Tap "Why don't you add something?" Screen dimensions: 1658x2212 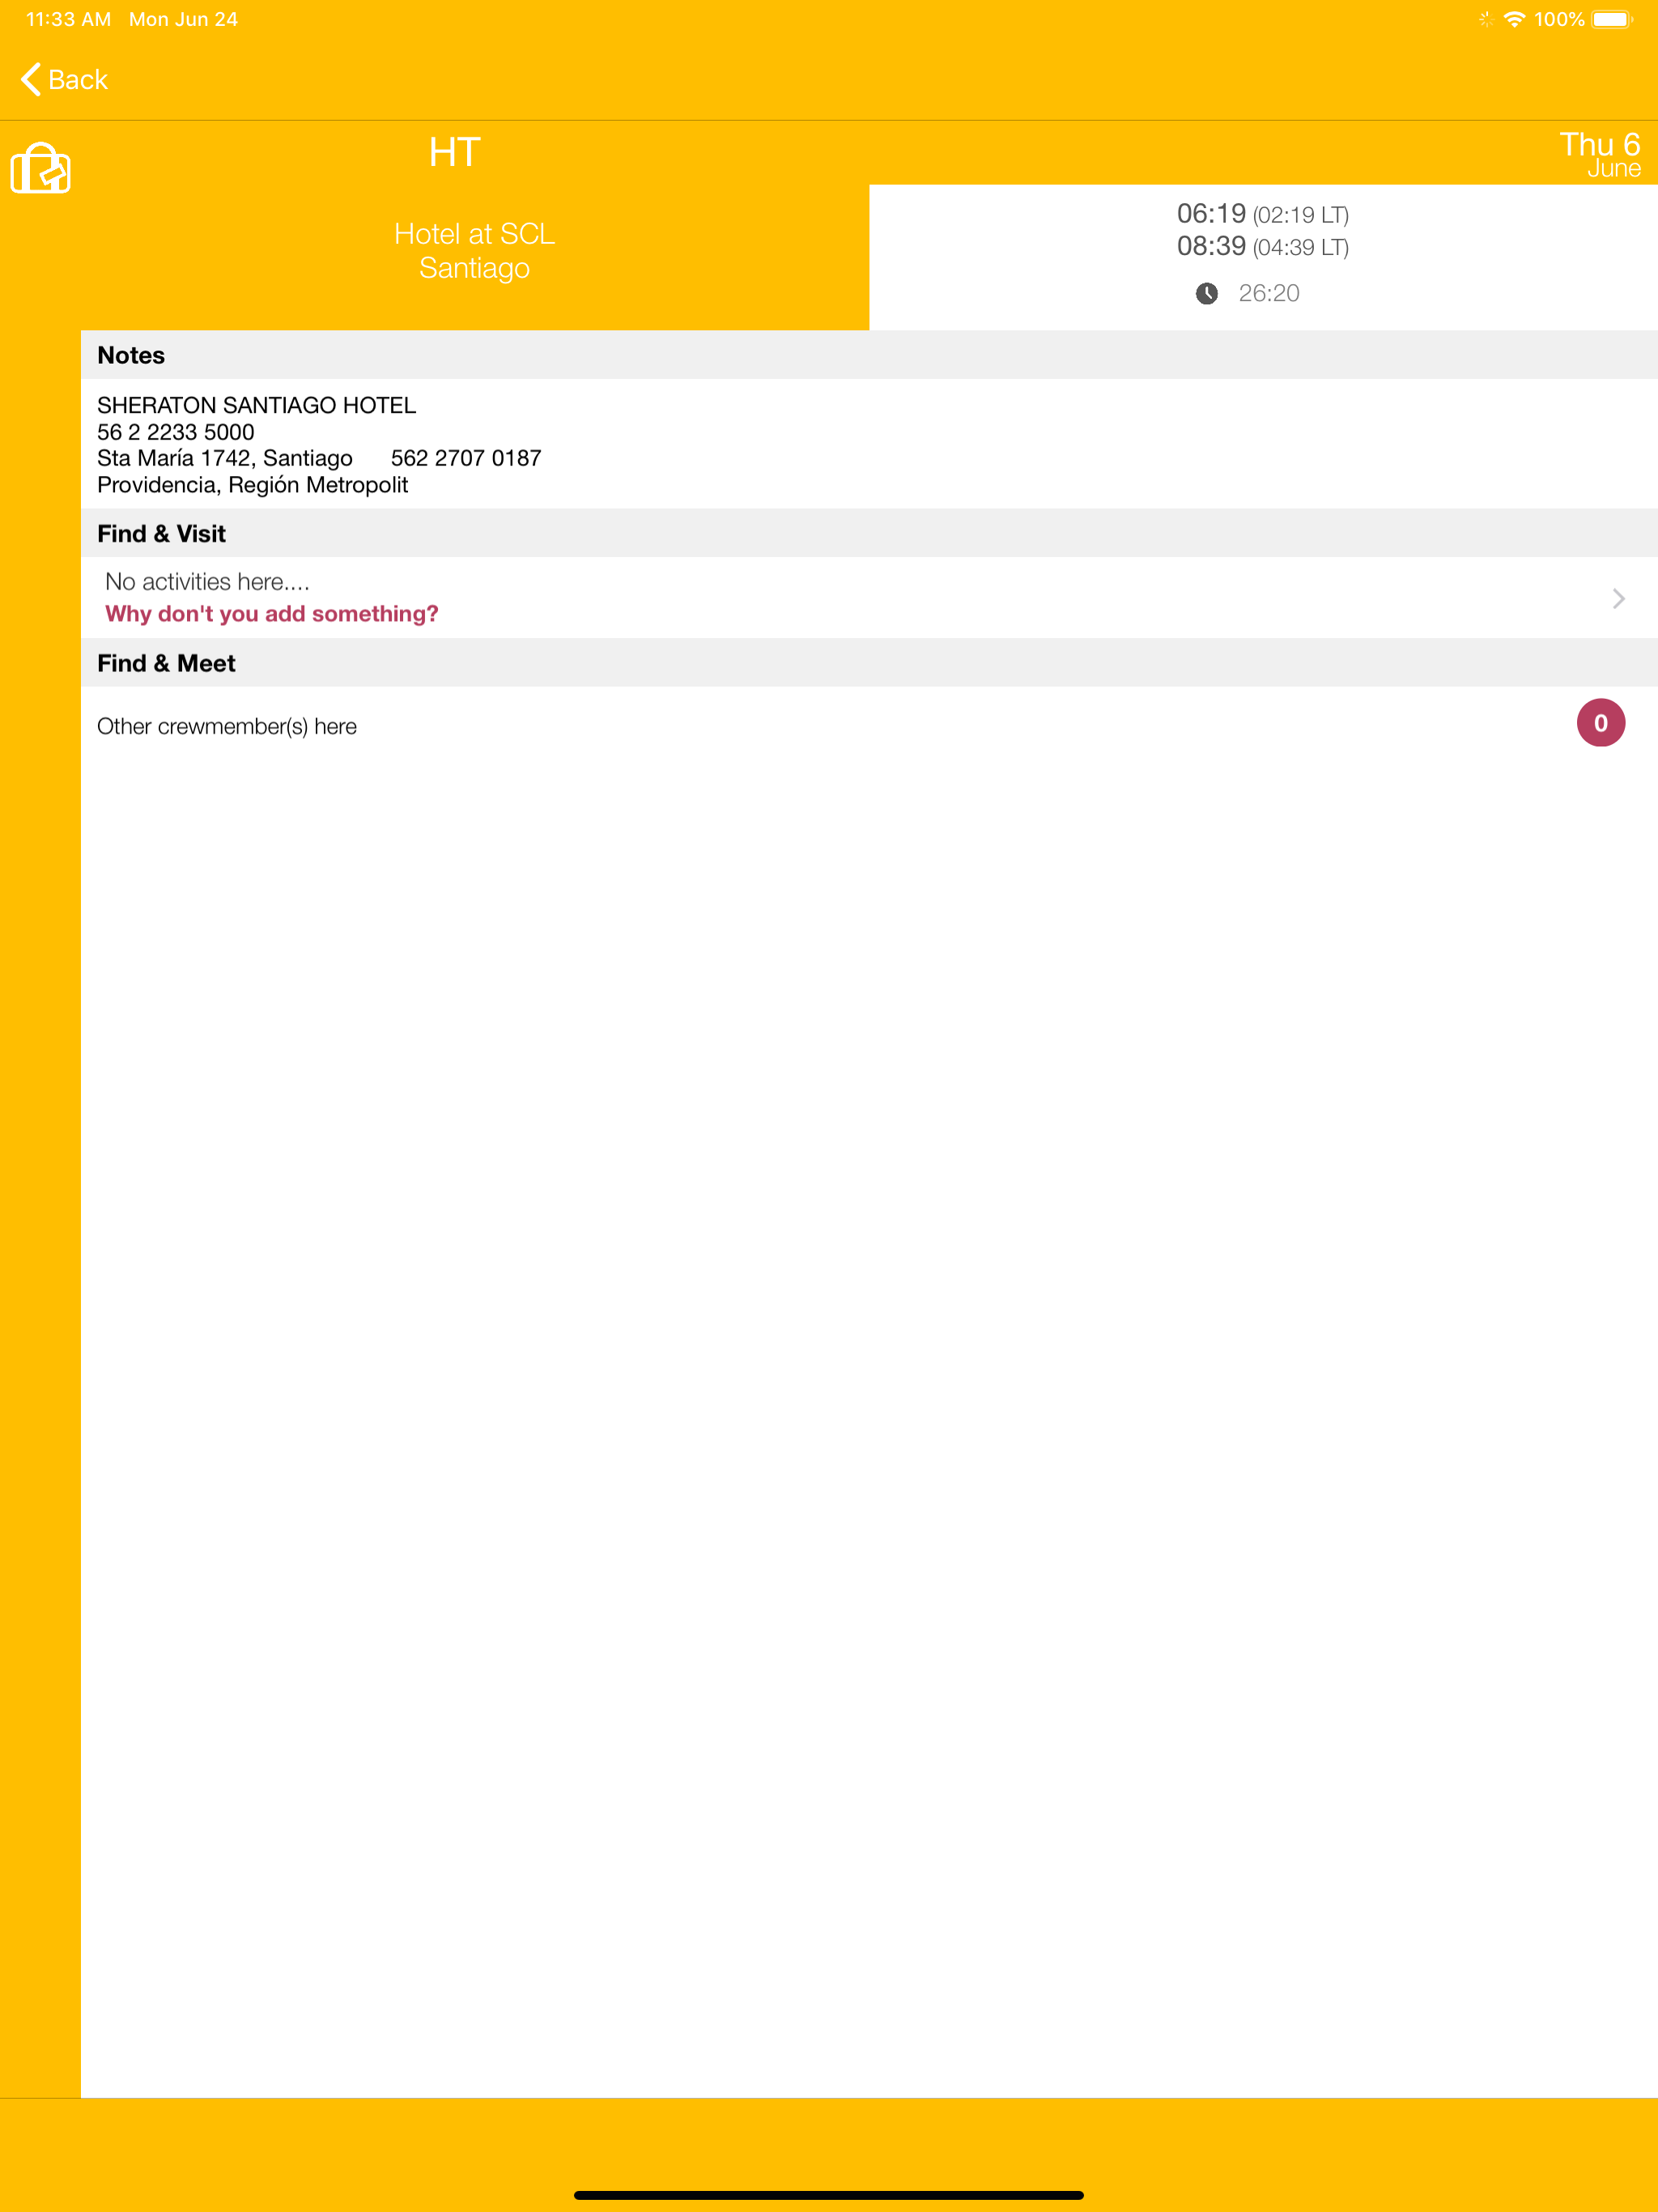[x=271, y=614]
